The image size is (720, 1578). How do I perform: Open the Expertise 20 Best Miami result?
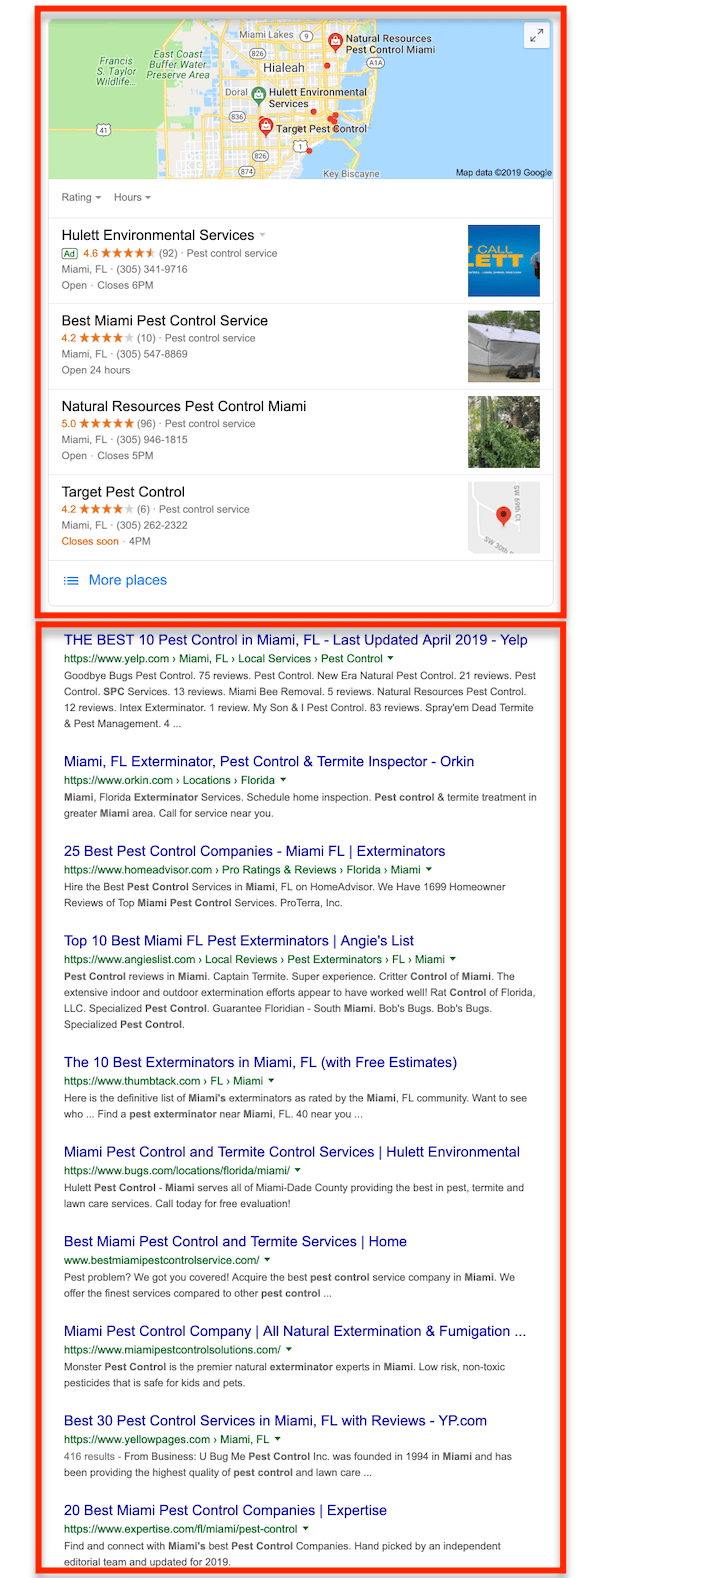[x=225, y=1510]
